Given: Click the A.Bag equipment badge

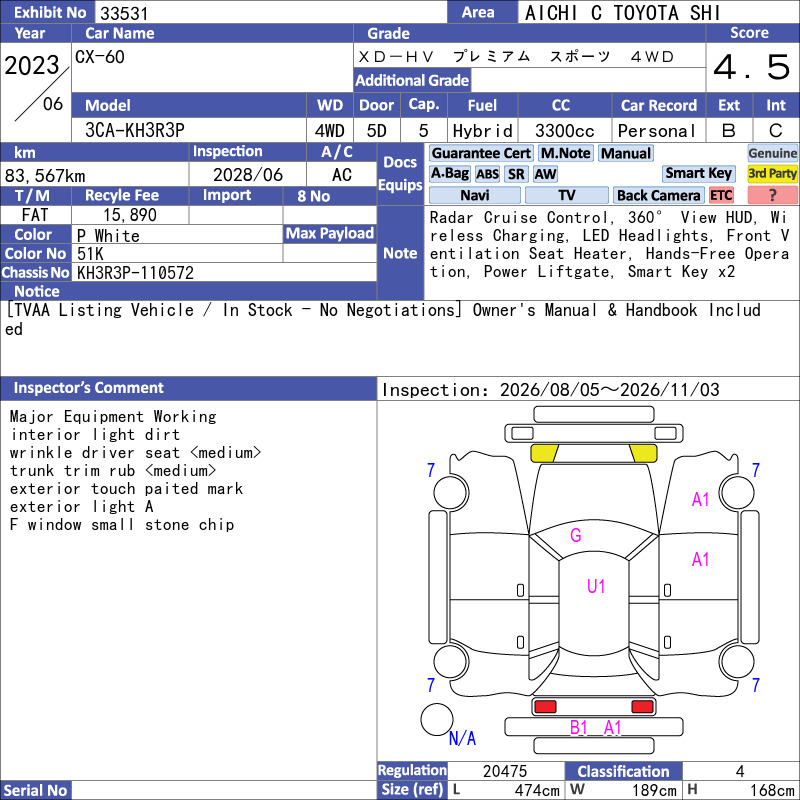Looking at the screenshot, I should tap(449, 173).
